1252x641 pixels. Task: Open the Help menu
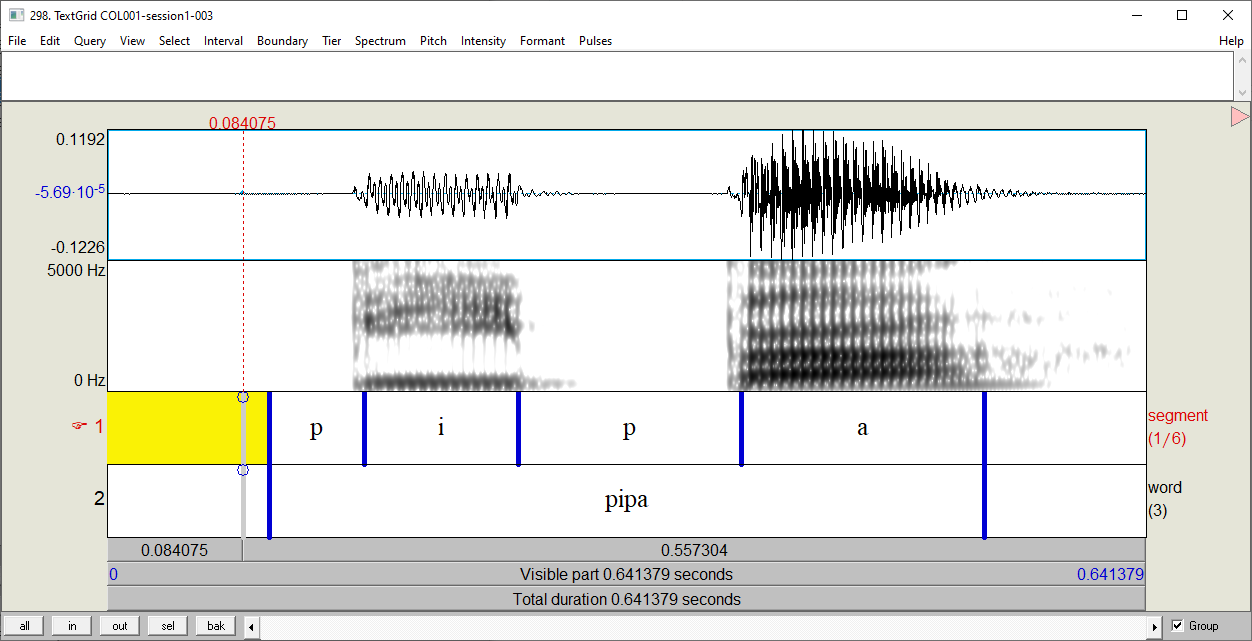point(1231,41)
